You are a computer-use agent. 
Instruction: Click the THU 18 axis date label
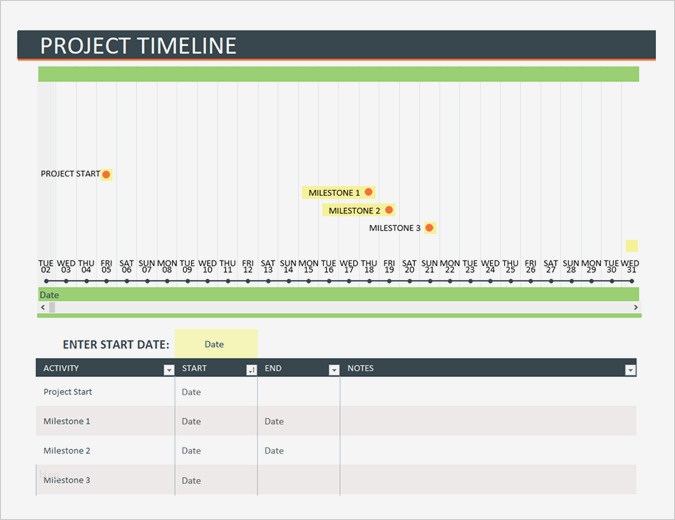point(369,266)
